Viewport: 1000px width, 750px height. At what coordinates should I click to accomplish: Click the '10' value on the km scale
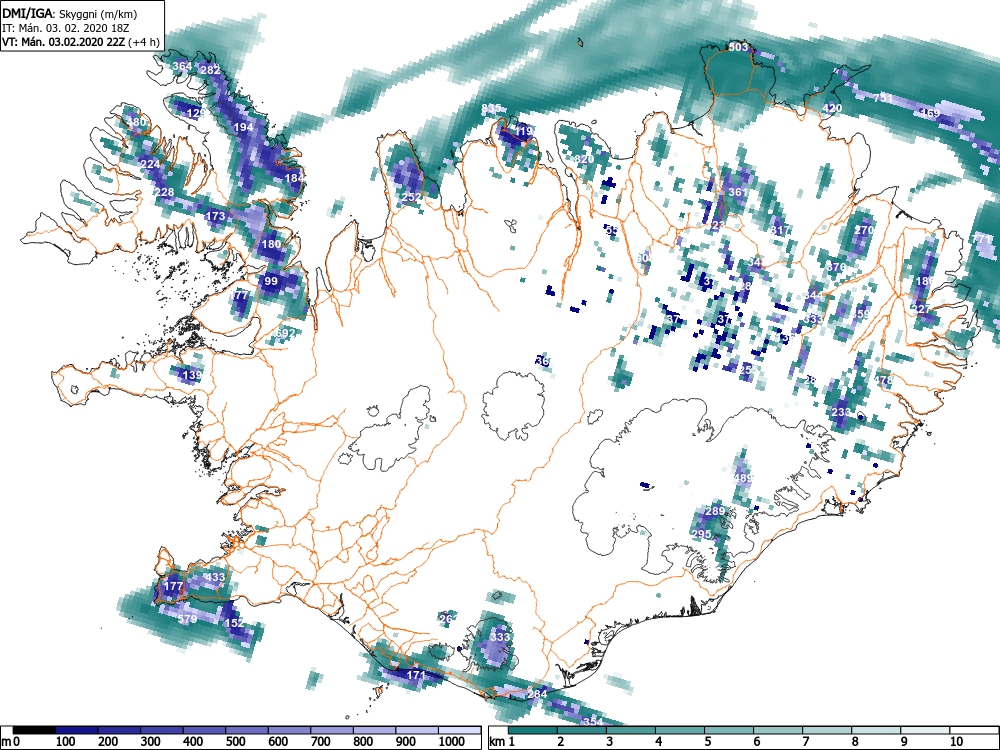(955, 742)
